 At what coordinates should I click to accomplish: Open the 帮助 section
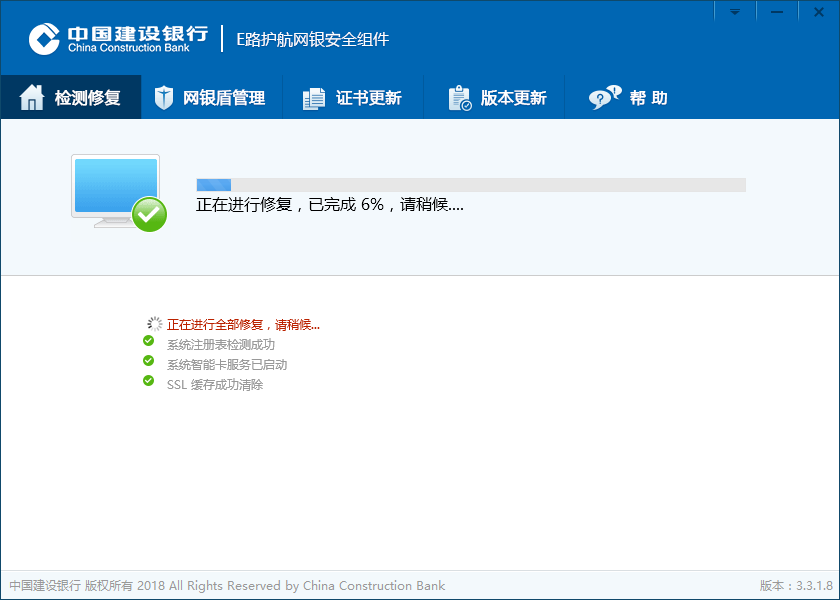pos(630,97)
